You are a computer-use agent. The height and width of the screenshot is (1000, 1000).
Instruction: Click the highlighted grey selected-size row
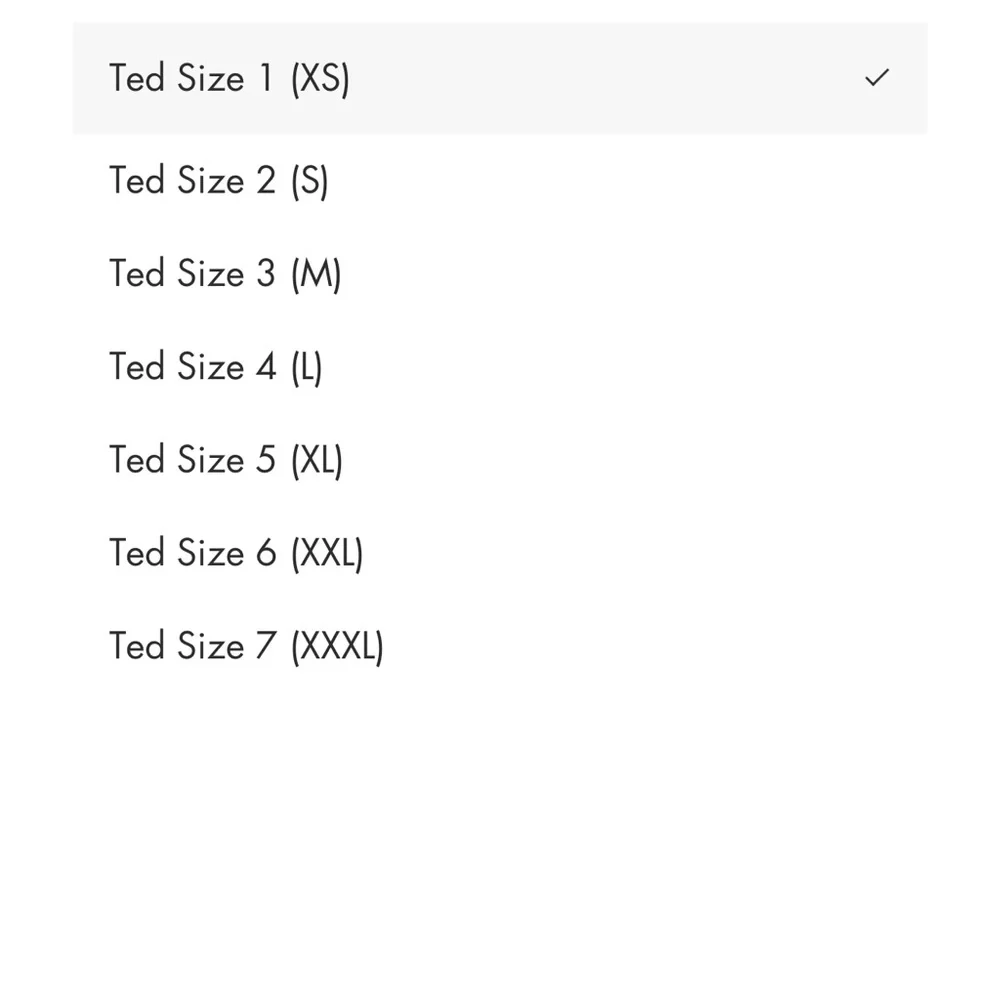(x=500, y=78)
